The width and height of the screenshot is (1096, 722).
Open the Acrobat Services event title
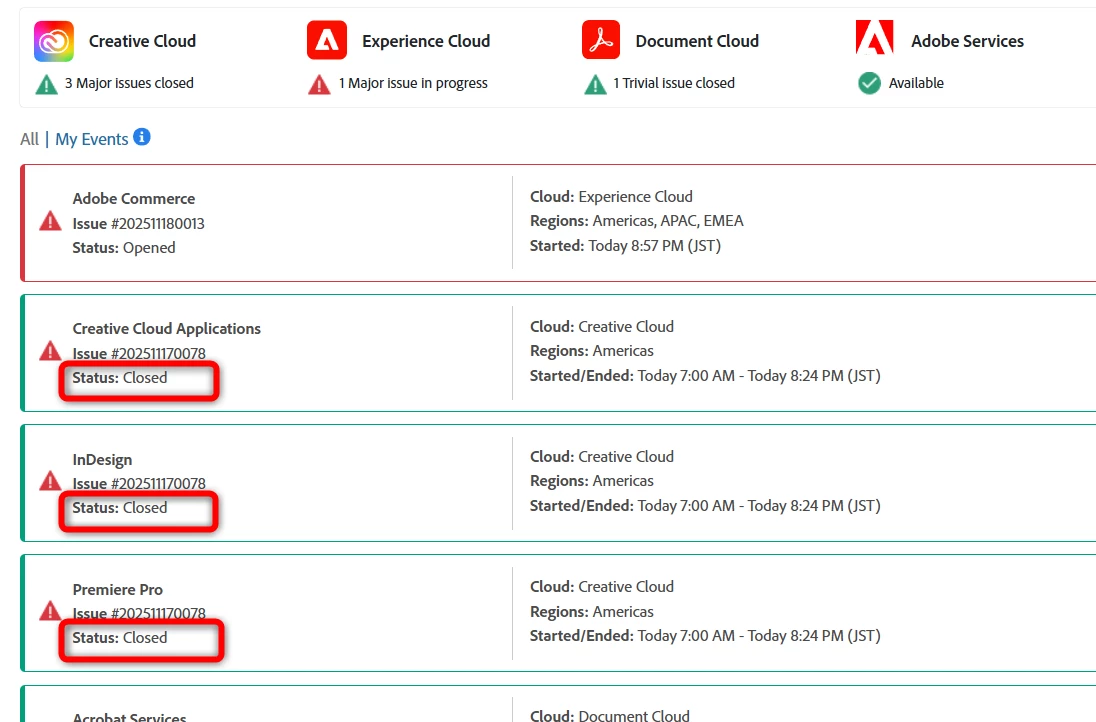point(130,717)
